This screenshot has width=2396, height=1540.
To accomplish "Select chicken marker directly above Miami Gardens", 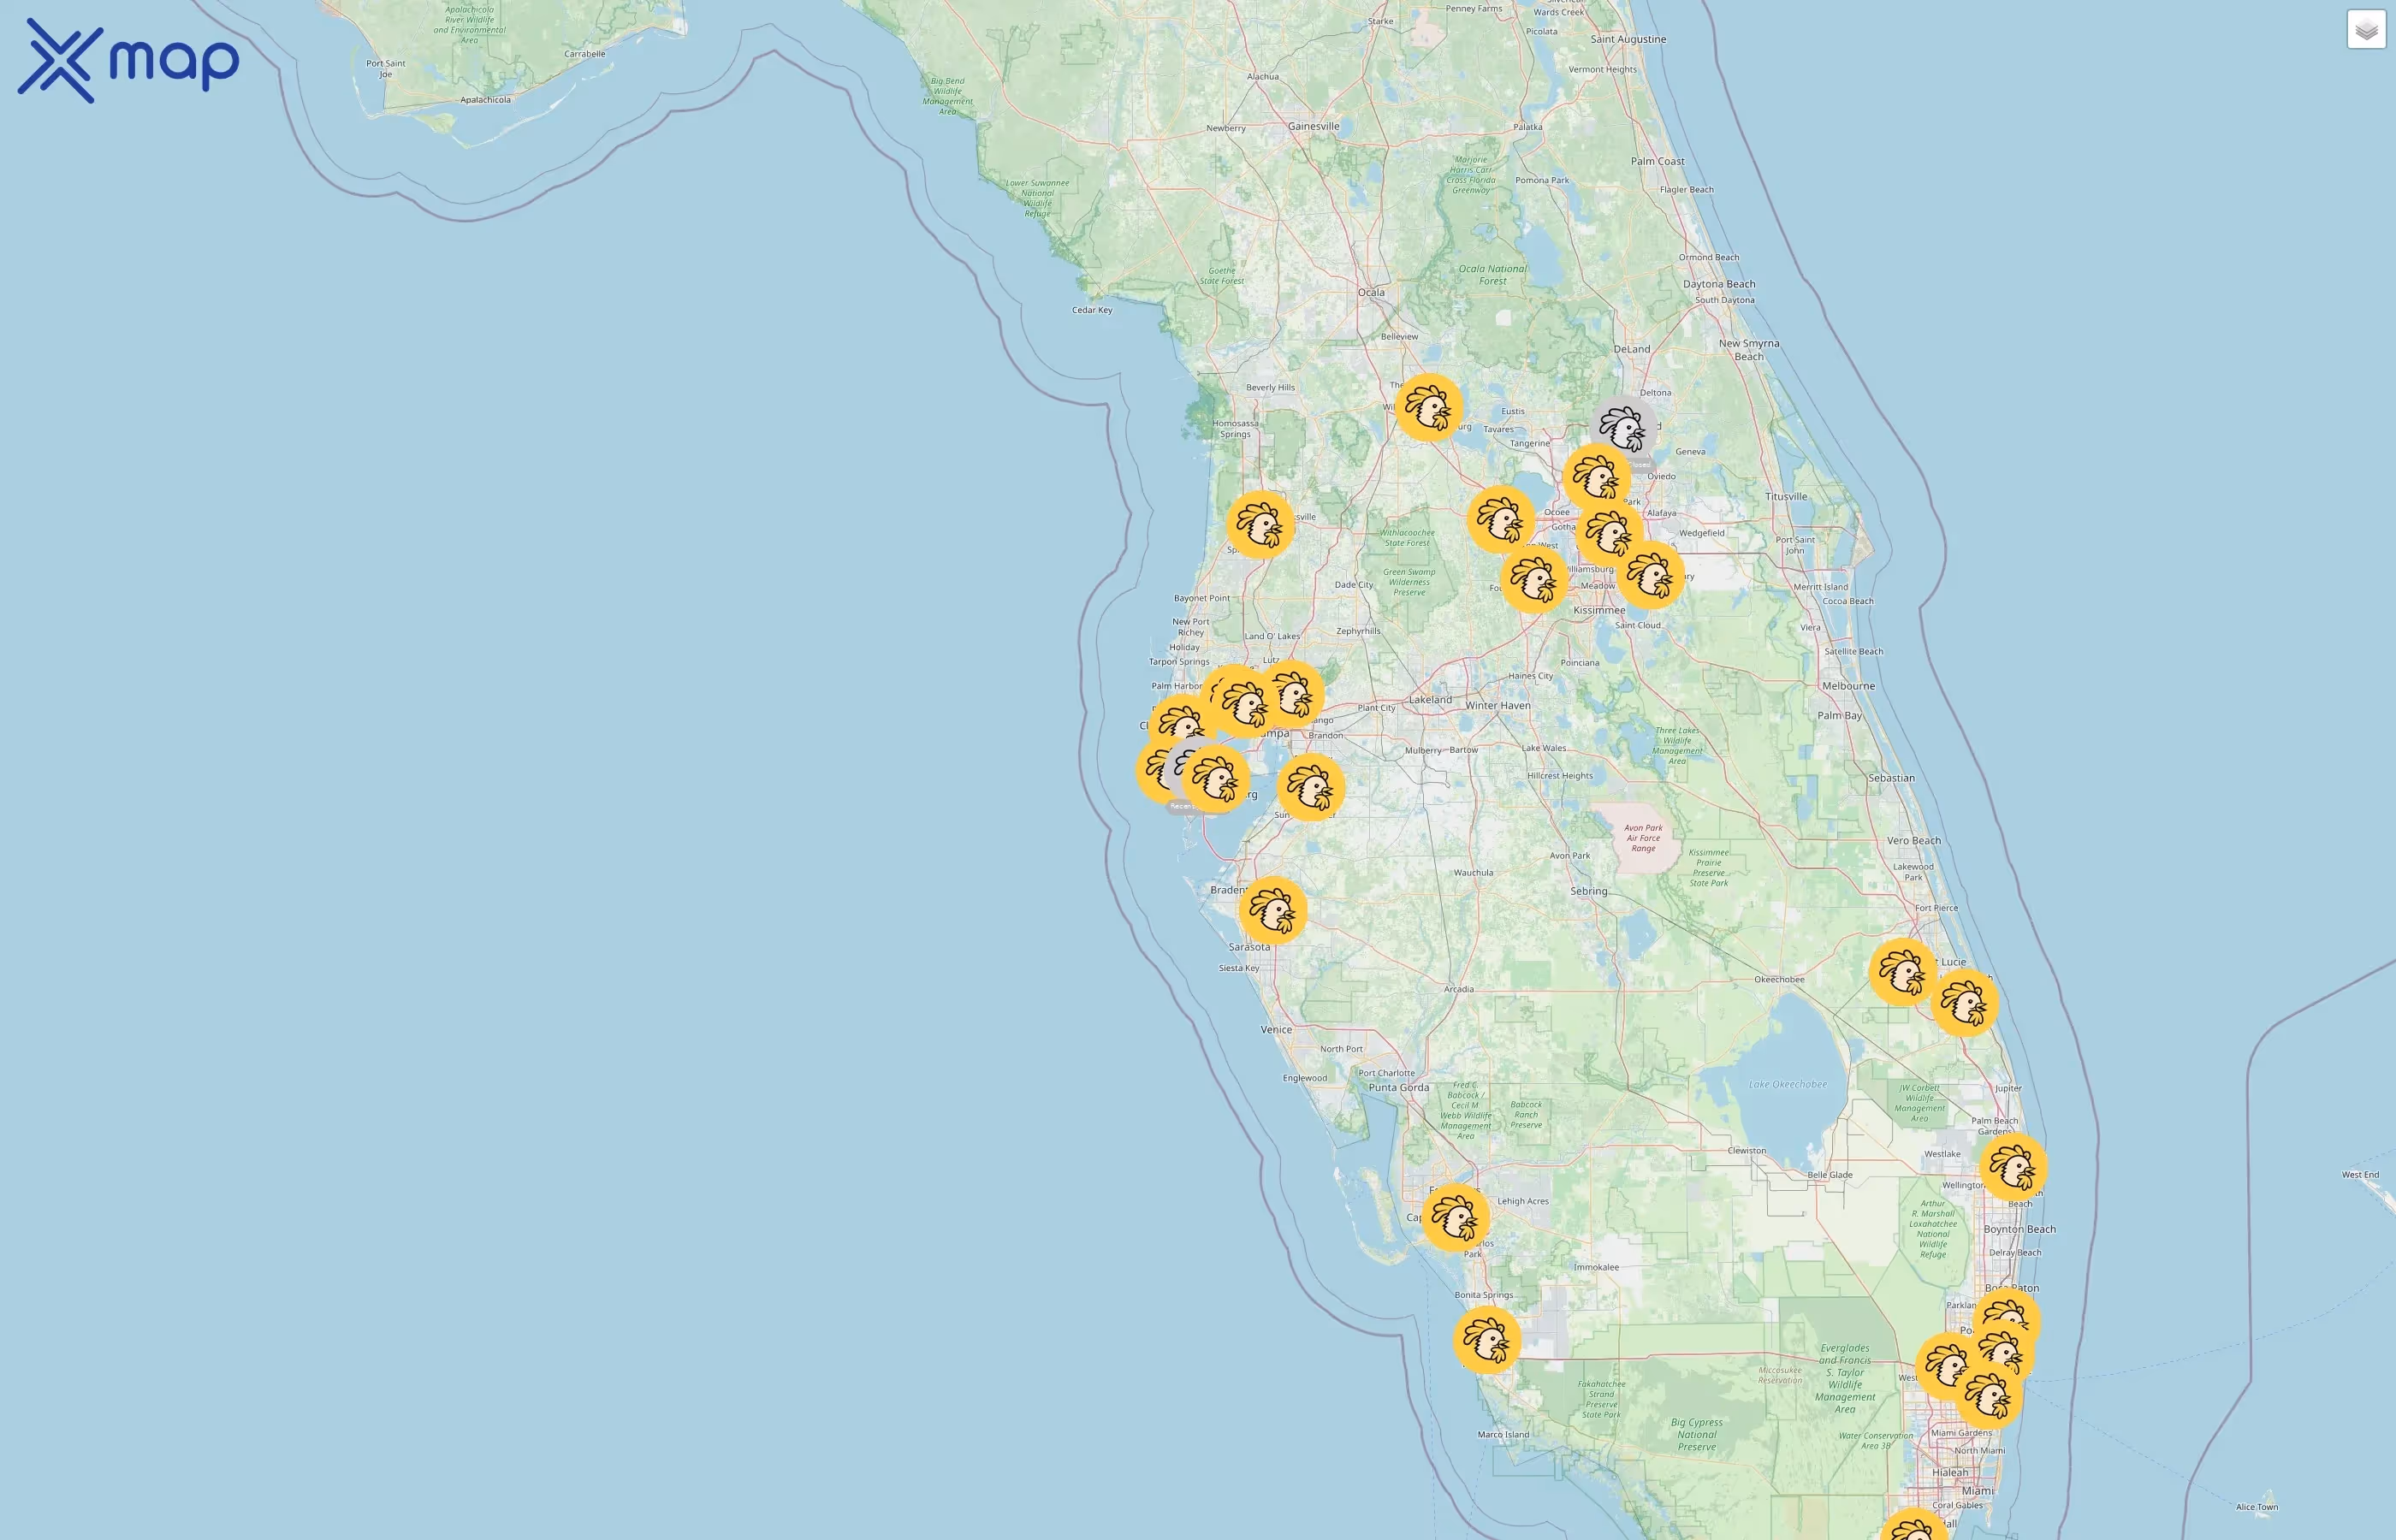I will pyautogui.click(x=1989, y=1396).
